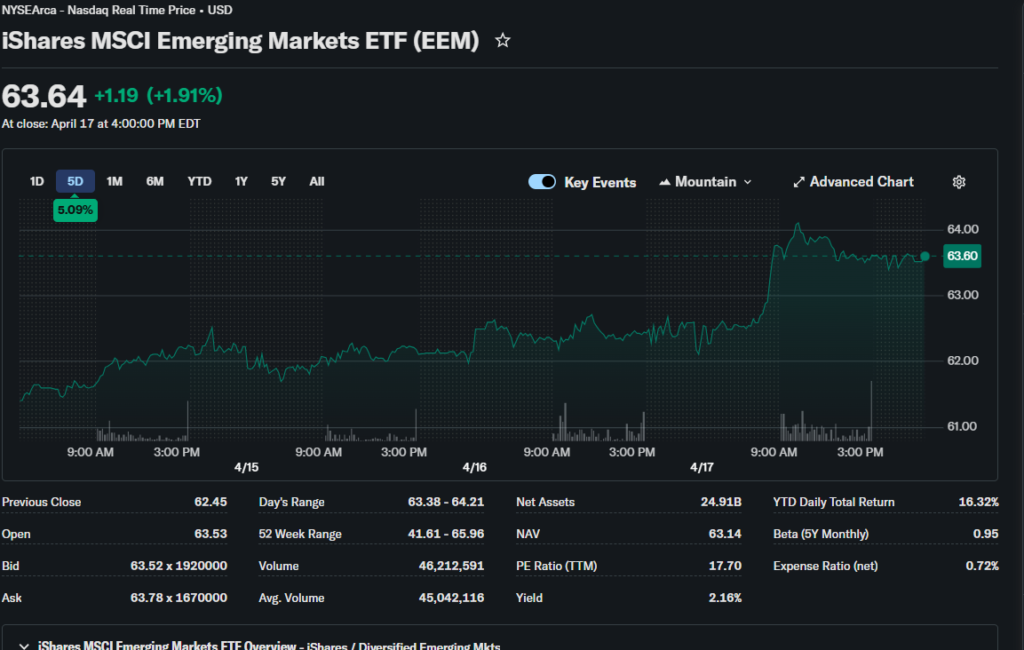Choose the 5Y chart range
Viewport: 1024px width, 650px height.
pyautogui.click(x=278, y=181)
